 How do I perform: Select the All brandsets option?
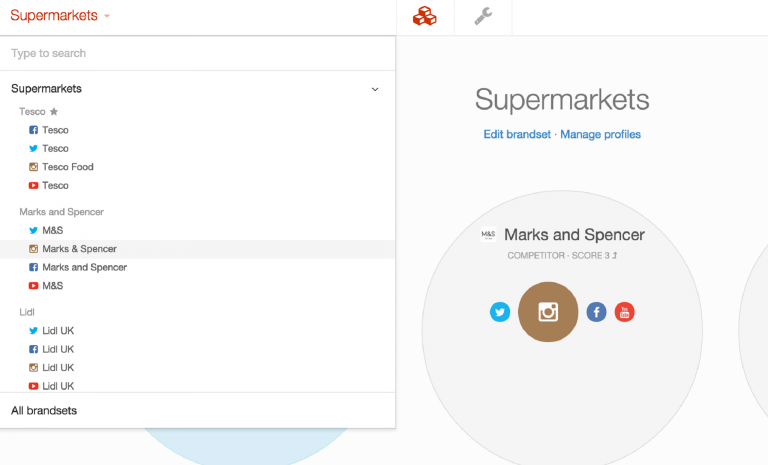tap(44, 410)
